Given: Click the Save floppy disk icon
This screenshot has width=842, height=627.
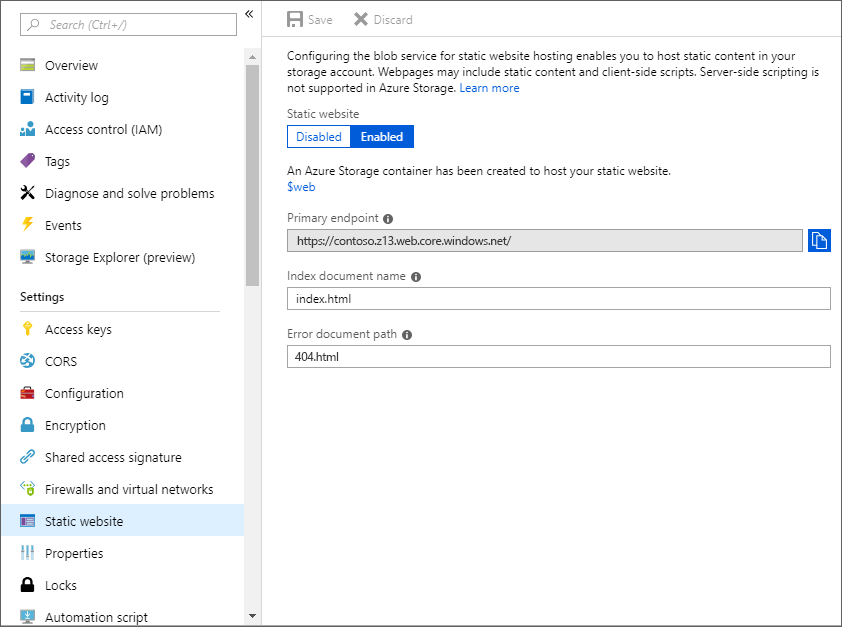Looking at the screenshot, I should (295, 19).
